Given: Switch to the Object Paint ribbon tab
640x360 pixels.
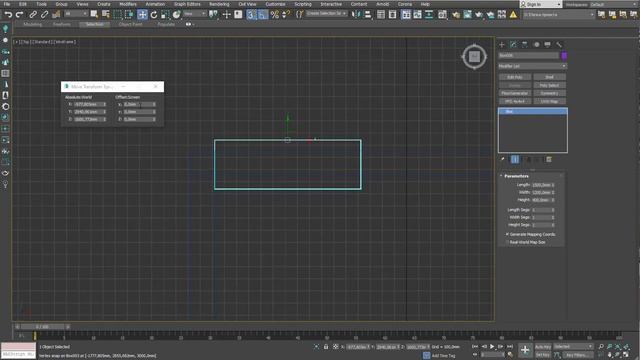Looking at the screenshot, I should click(130, 24).
